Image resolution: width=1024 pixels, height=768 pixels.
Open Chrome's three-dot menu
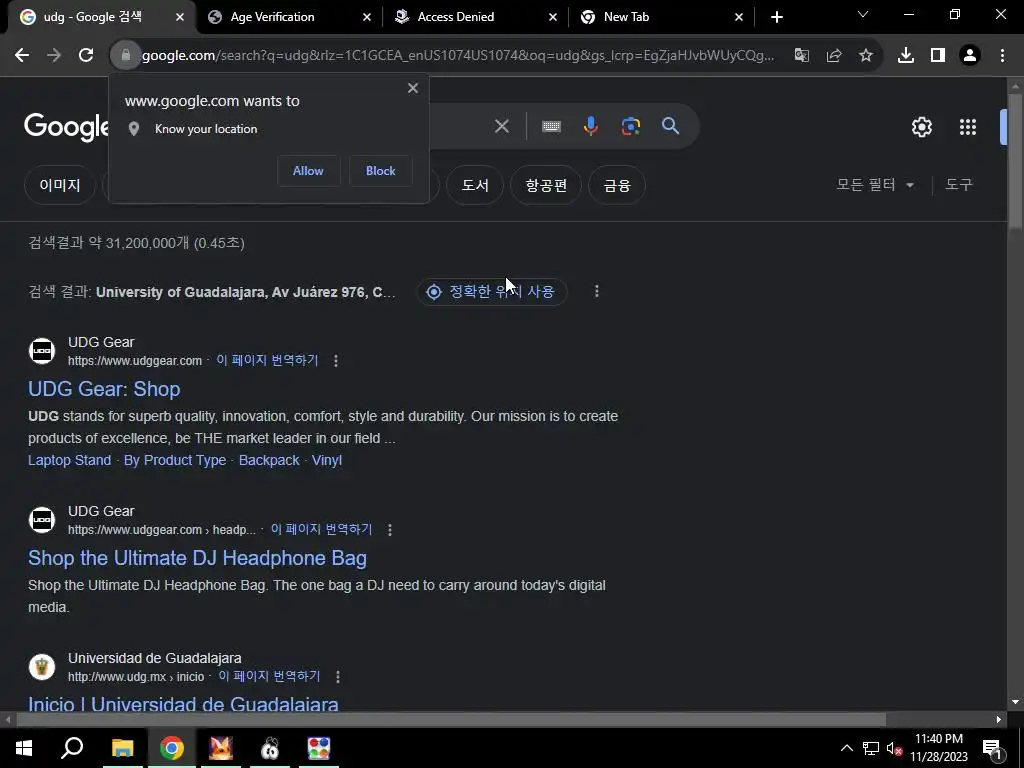(1002, 56)
